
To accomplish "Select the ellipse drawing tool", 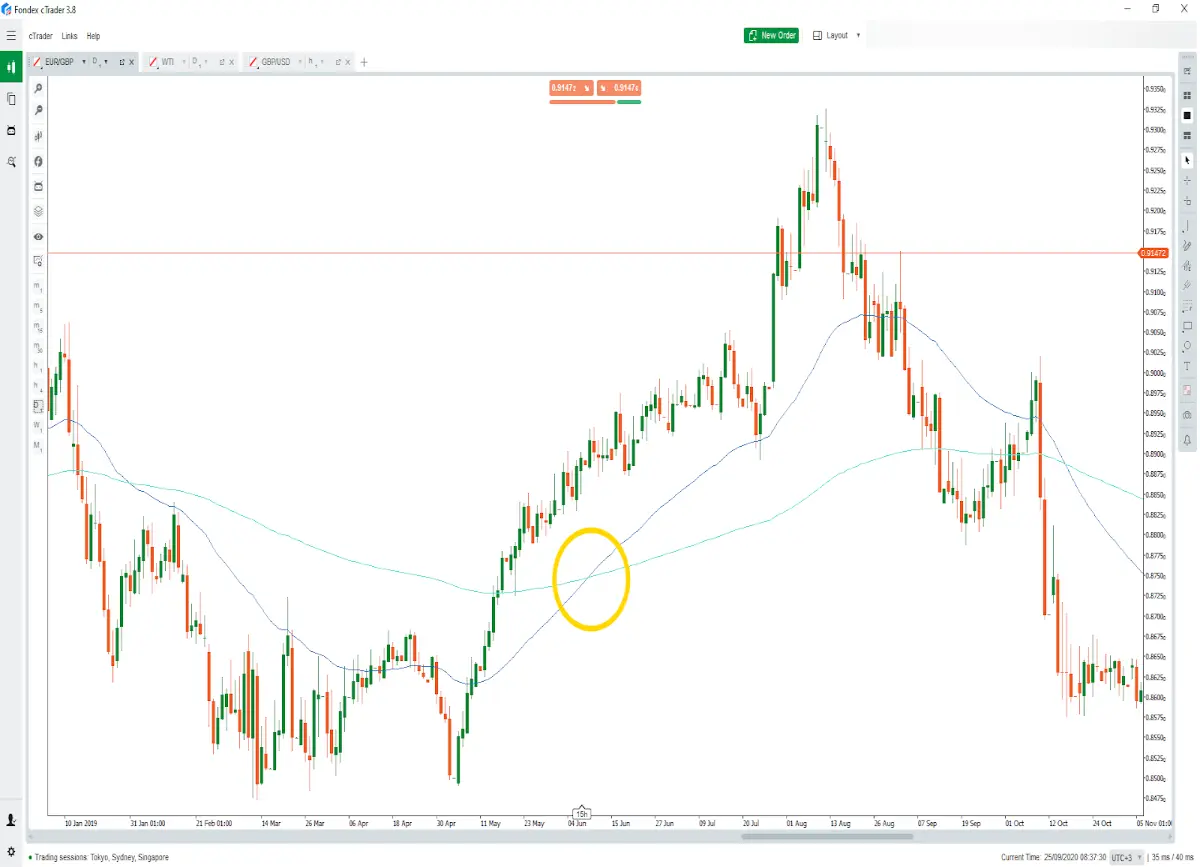I will [x=1187, y=346].
